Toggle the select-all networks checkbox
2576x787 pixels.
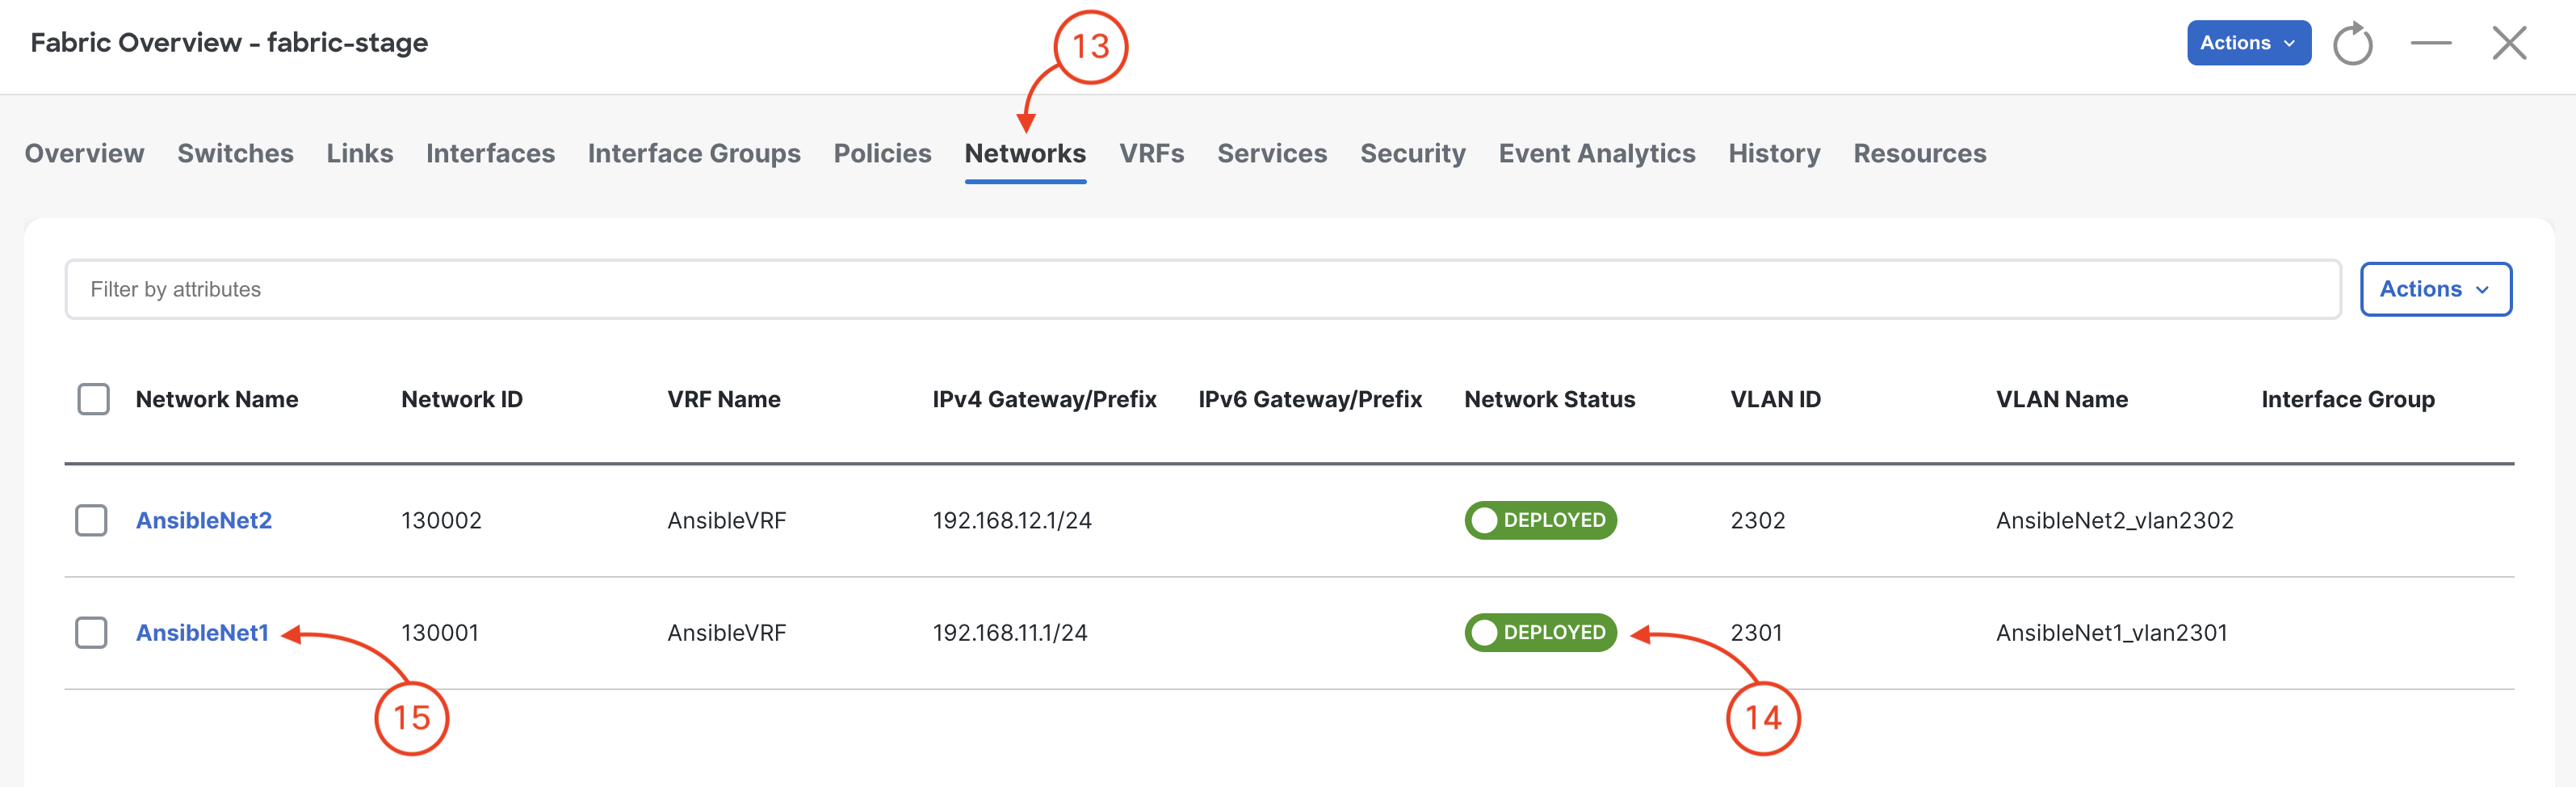click(x=94, y=399)
